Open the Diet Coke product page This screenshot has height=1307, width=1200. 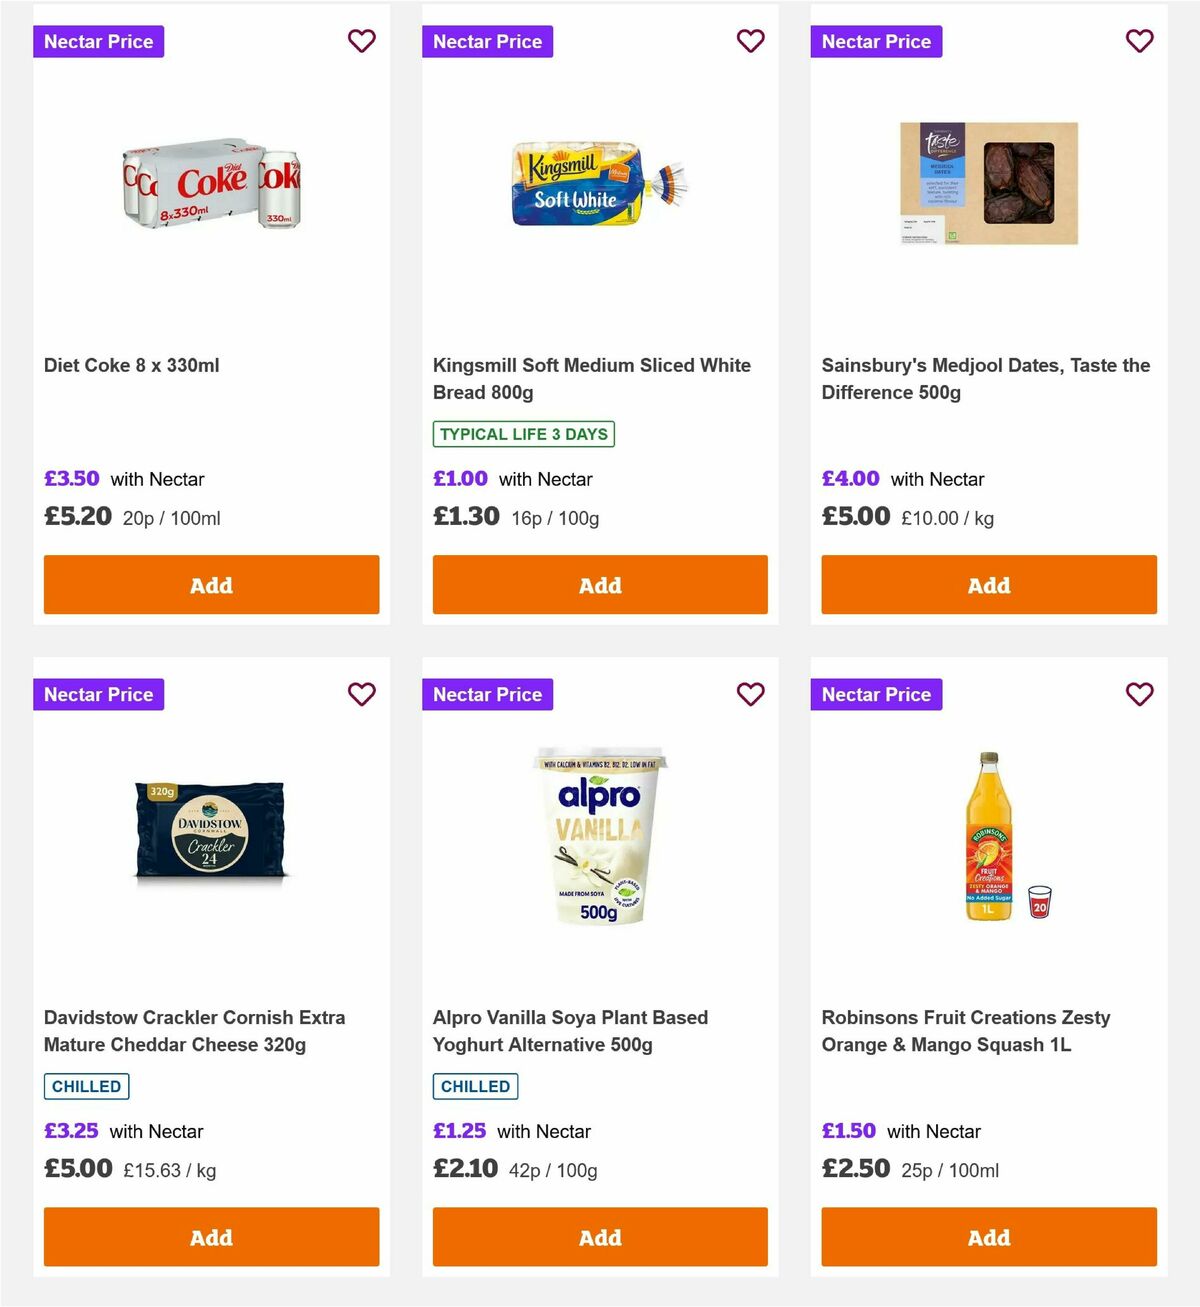point(131,365)
